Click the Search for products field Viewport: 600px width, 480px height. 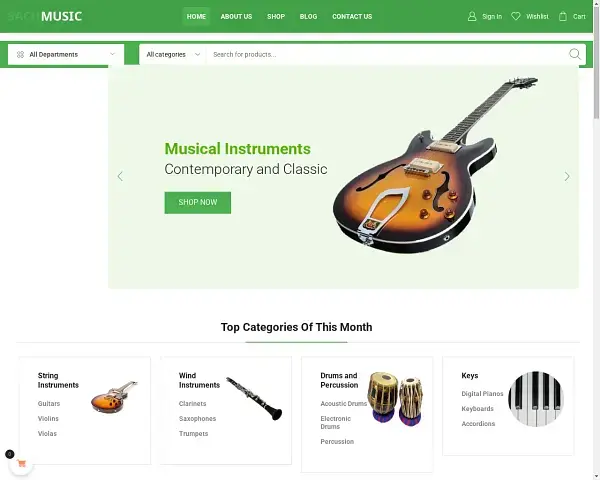[x=386, y=54]
